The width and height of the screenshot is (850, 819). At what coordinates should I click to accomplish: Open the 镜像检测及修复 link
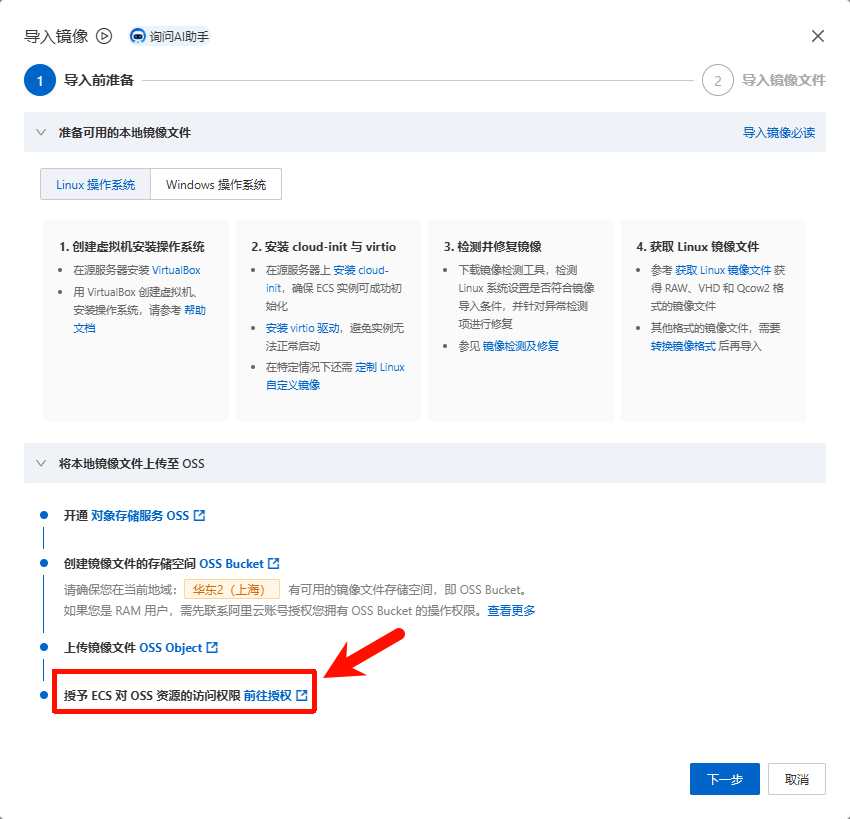click(520, 346)
